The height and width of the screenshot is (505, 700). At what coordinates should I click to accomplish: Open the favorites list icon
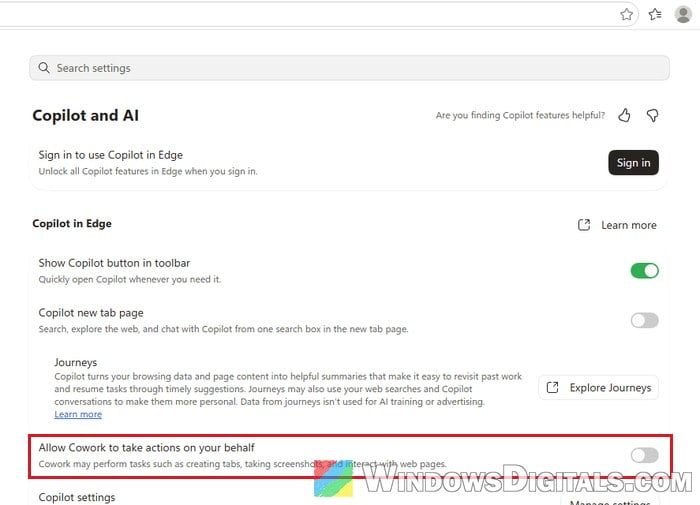(655, 15)
